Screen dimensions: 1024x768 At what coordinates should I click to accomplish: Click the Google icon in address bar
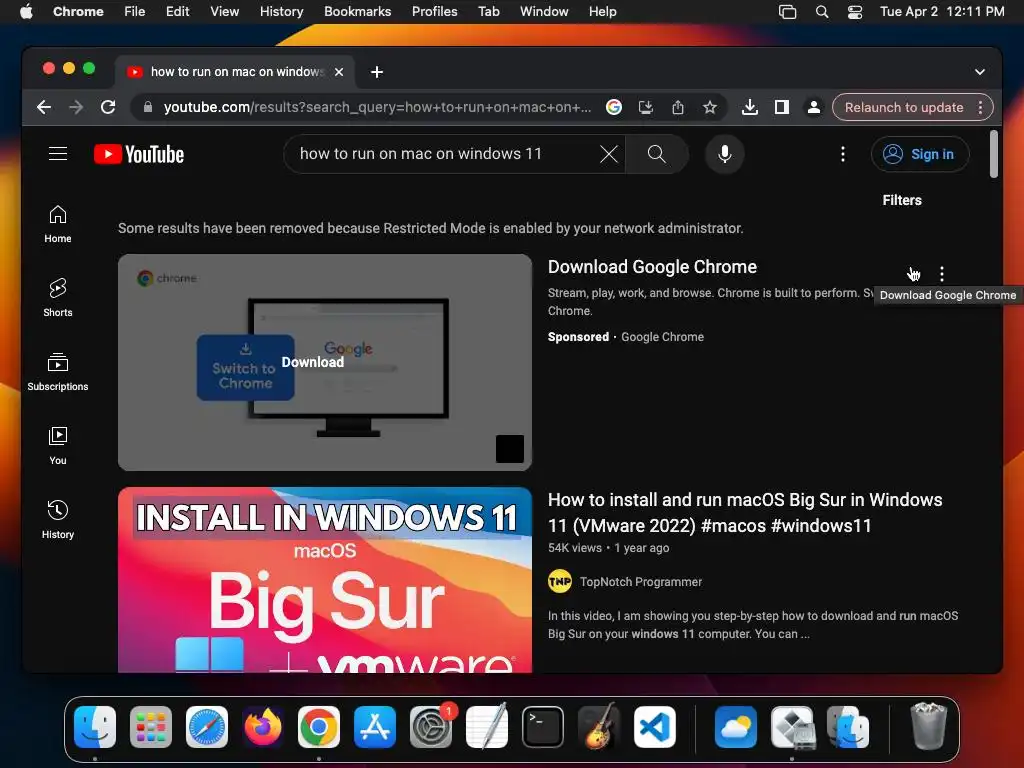click(x=613, y=107)
